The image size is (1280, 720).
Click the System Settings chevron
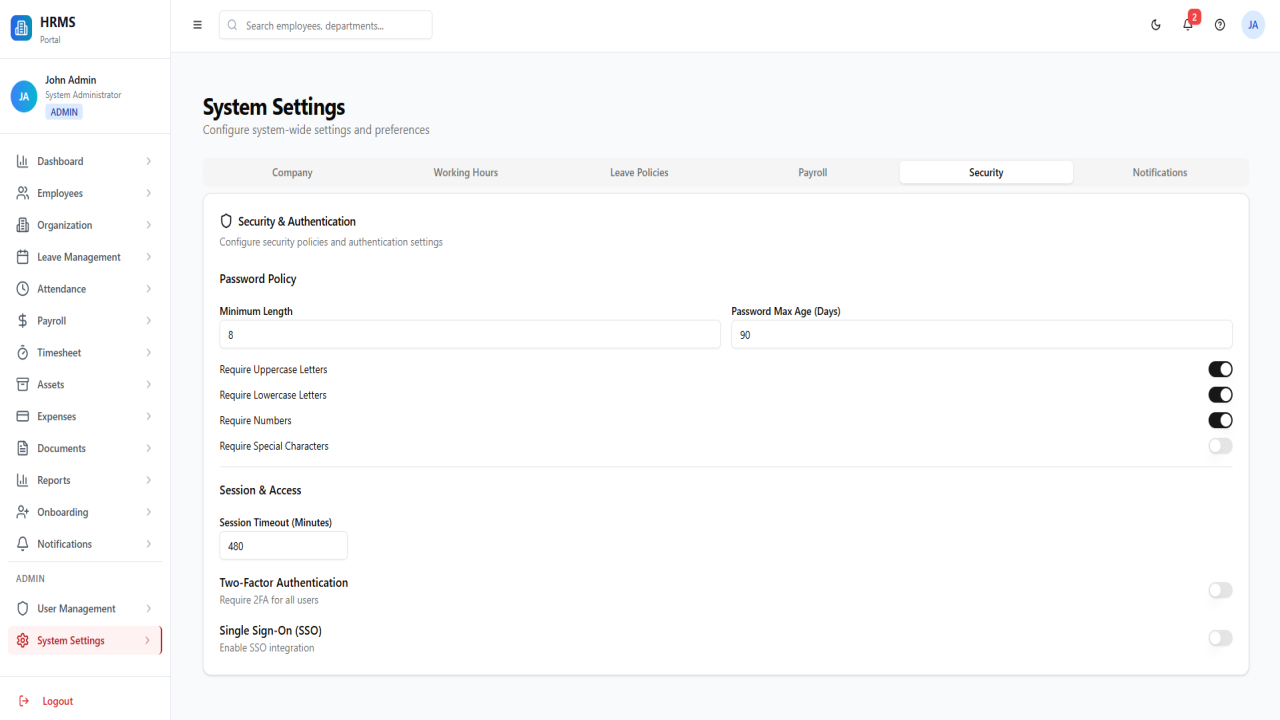pos(148,641)
